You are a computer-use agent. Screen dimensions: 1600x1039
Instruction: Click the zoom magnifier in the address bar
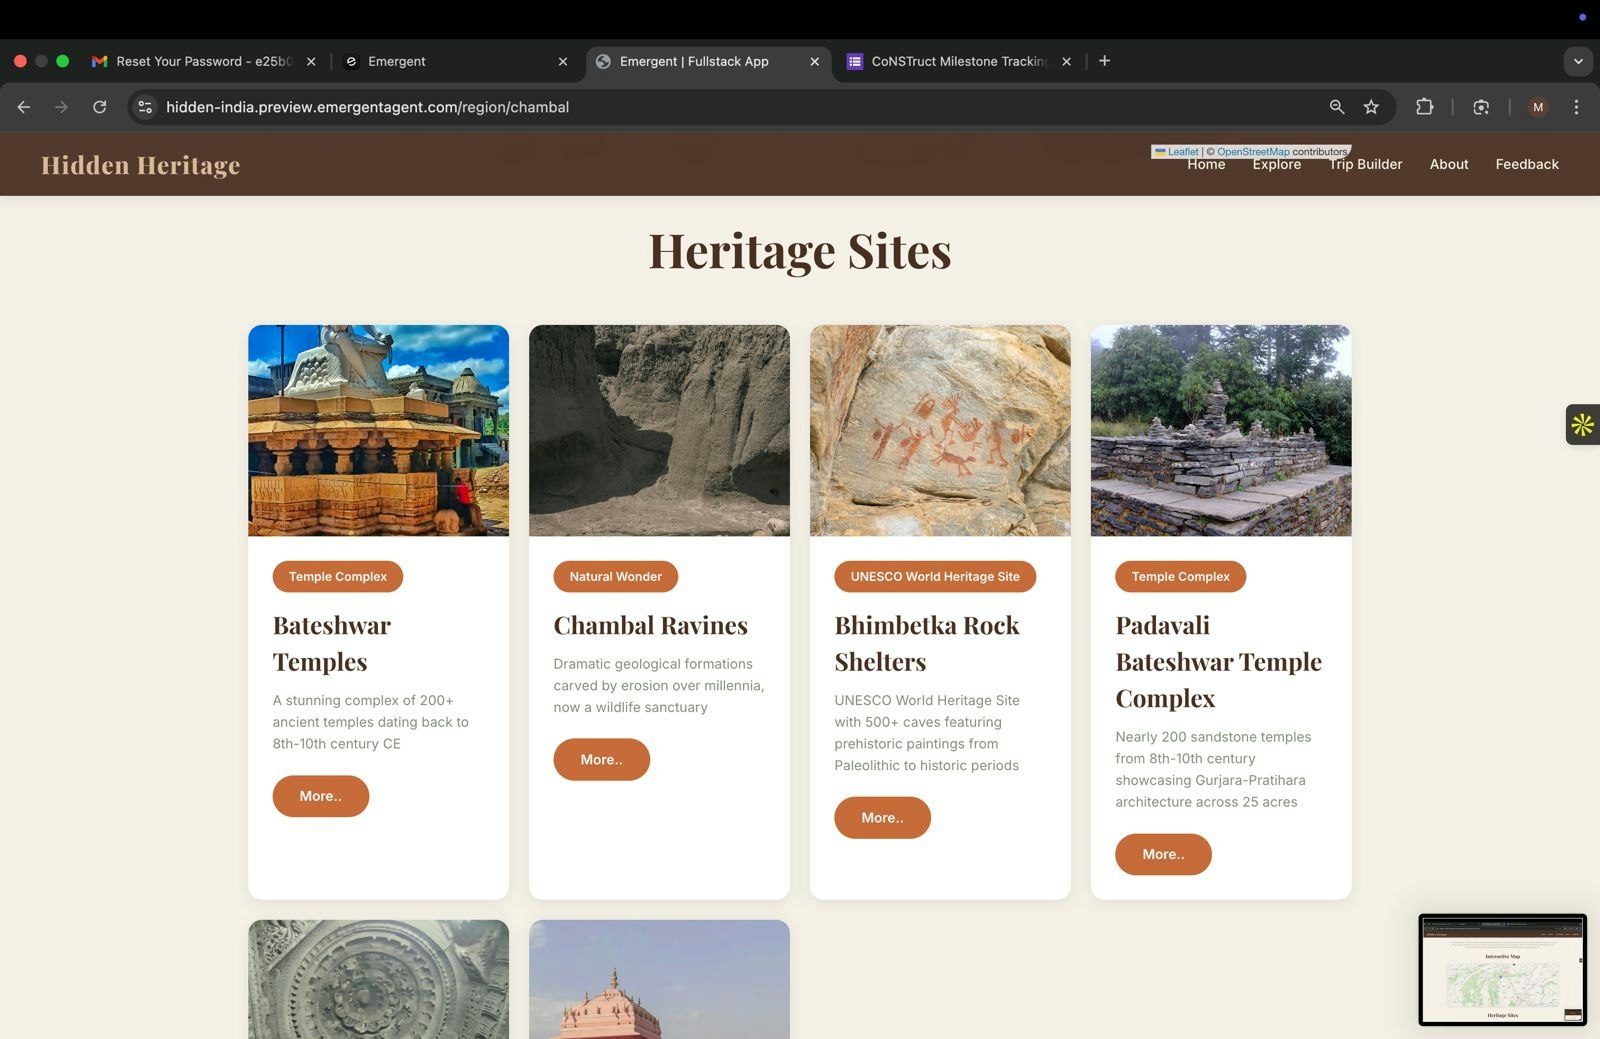coord(1337,107)
